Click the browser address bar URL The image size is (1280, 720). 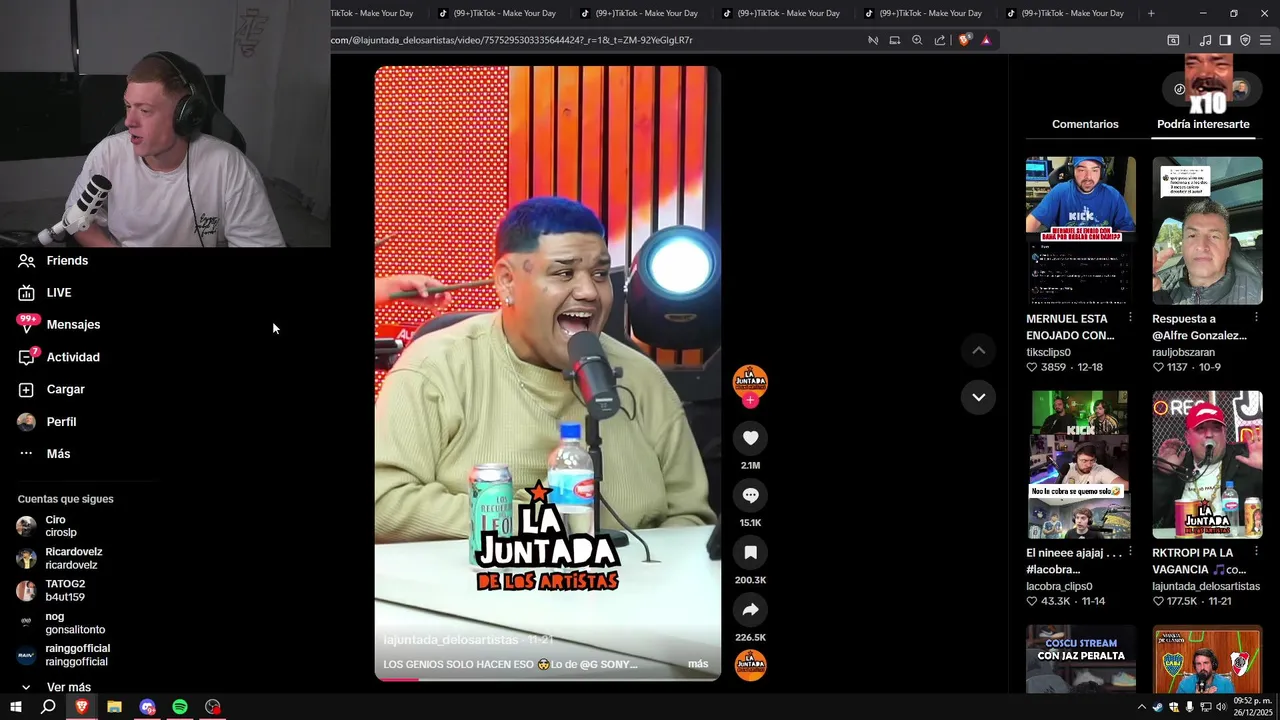512,40
